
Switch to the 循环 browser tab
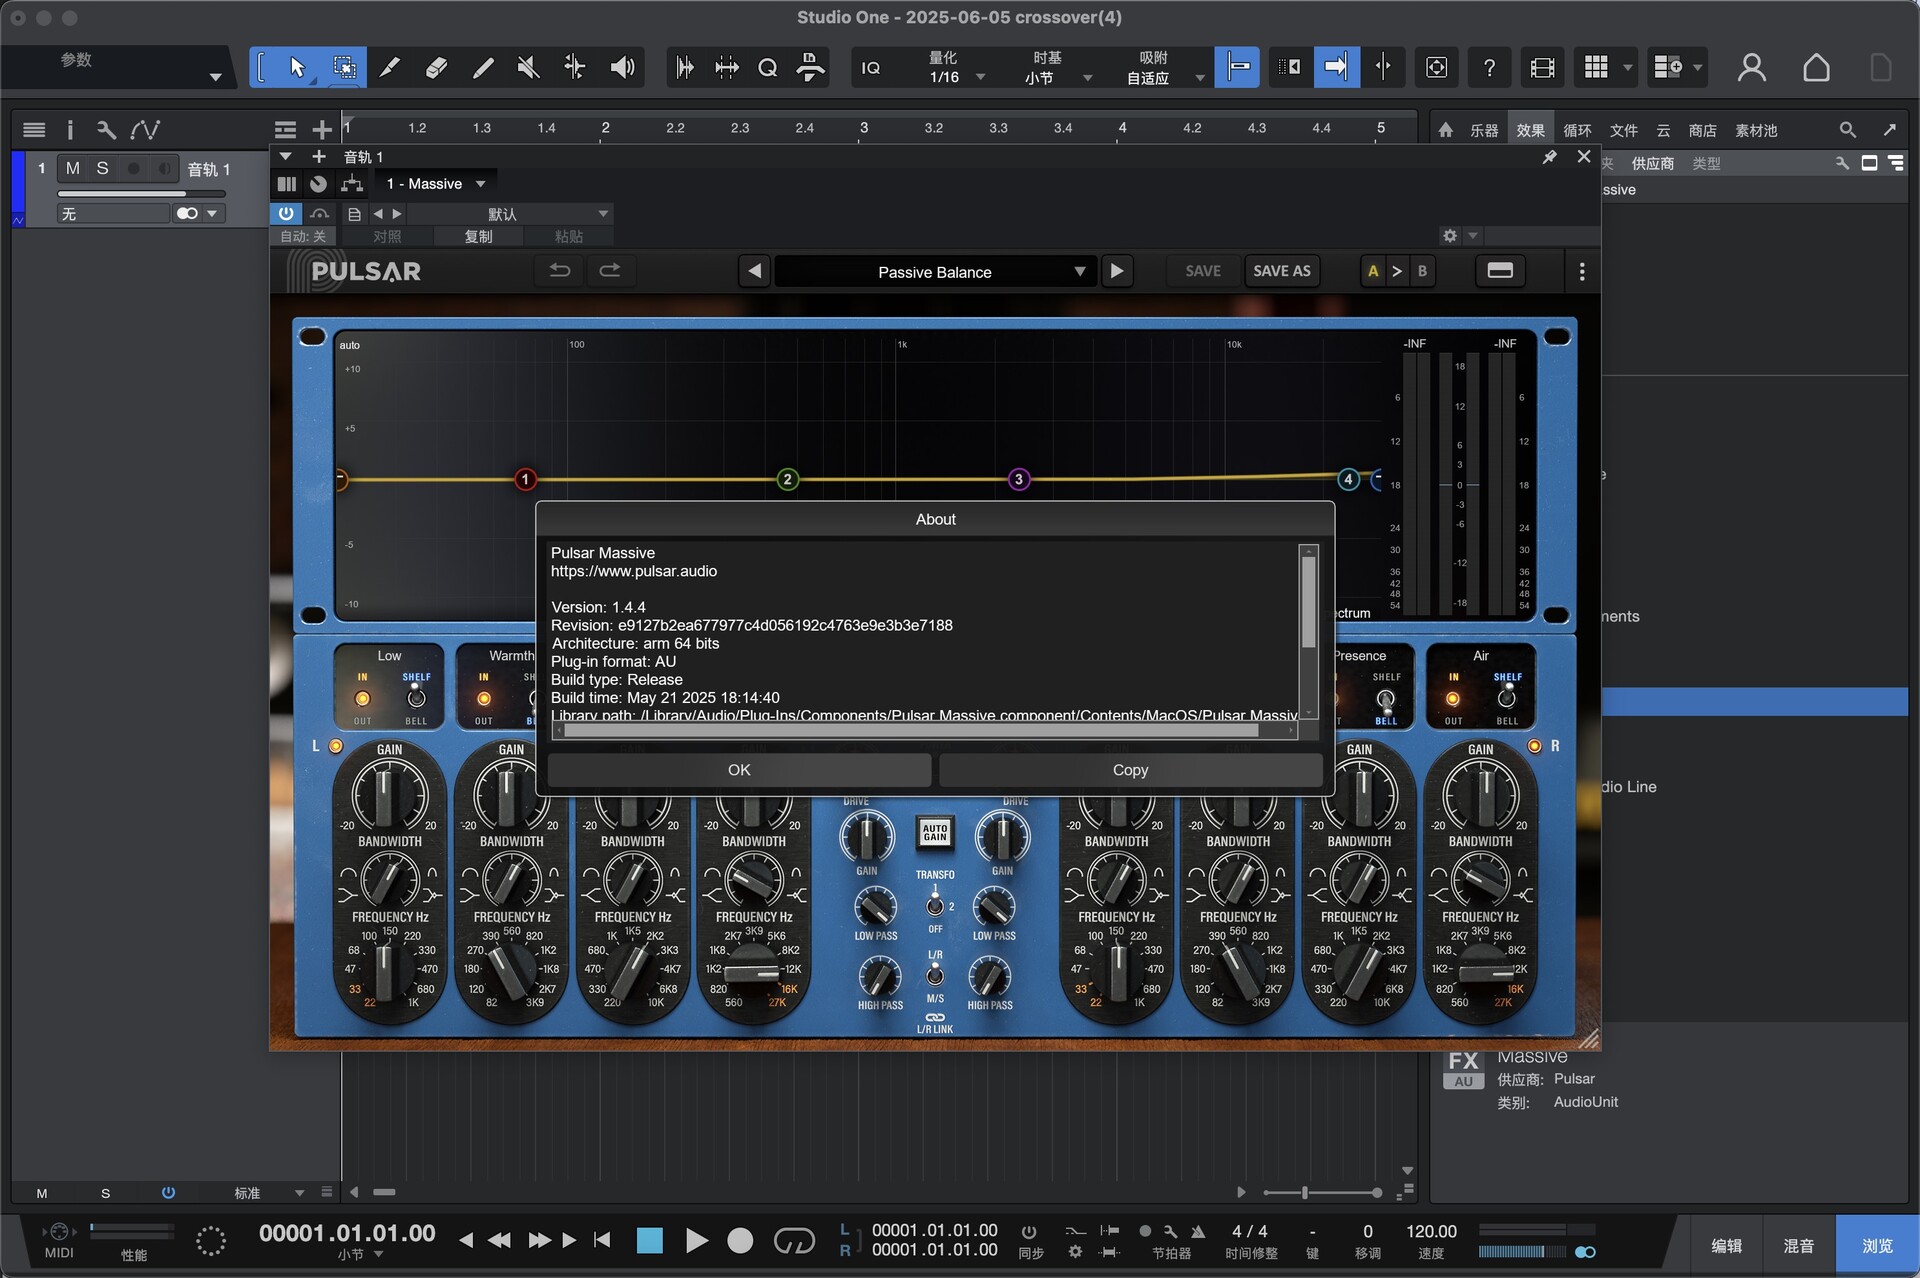tap(1577, 130)
